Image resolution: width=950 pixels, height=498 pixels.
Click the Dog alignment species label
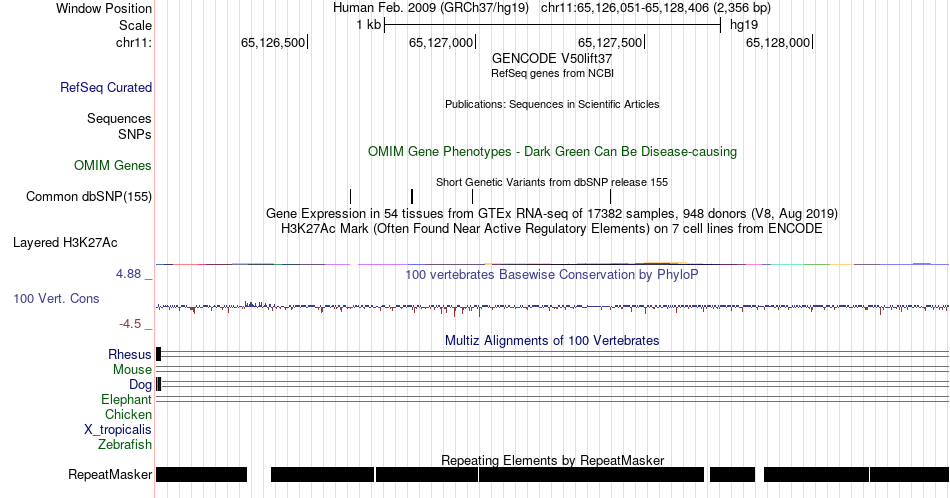(140, 385)
